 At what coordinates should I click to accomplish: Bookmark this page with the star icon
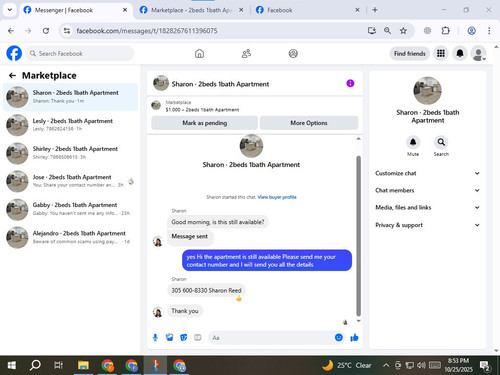403,31
